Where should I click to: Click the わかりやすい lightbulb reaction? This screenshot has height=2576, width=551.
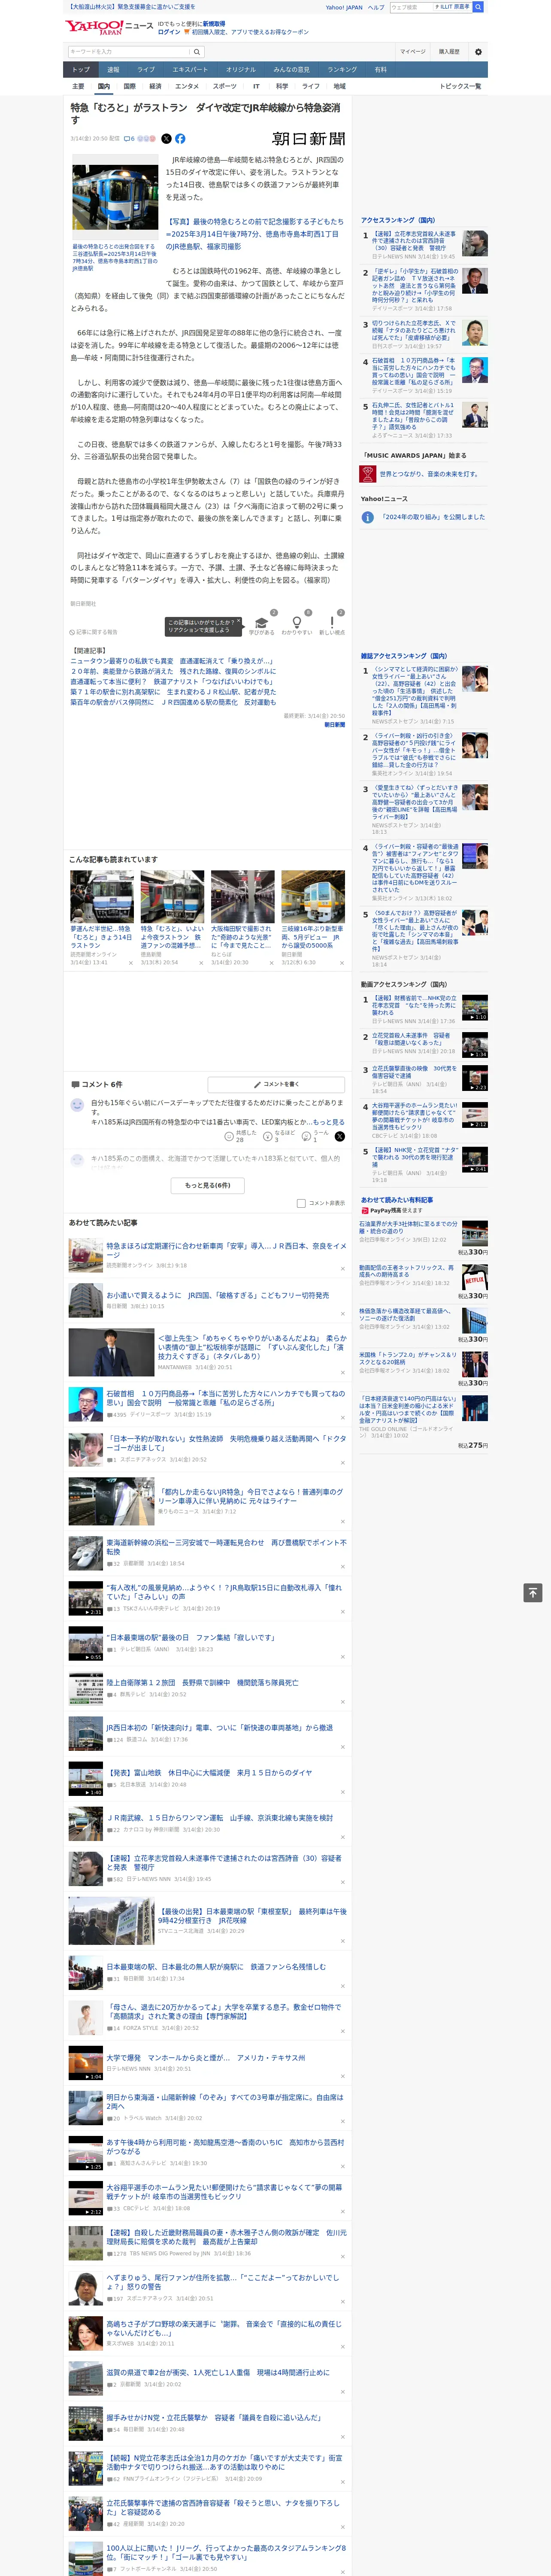click(x=296, y=624)
